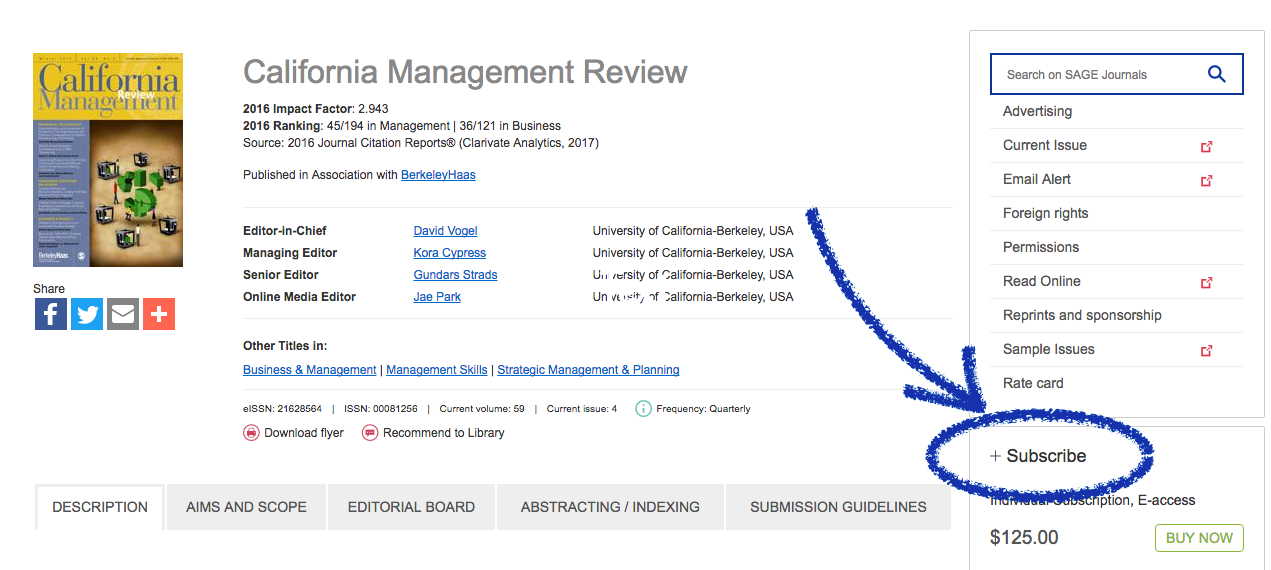Open the Advertising sidebar item
Image resolution: width=1271 pixels, height=570 pixels.
(x=1037, y=112)
